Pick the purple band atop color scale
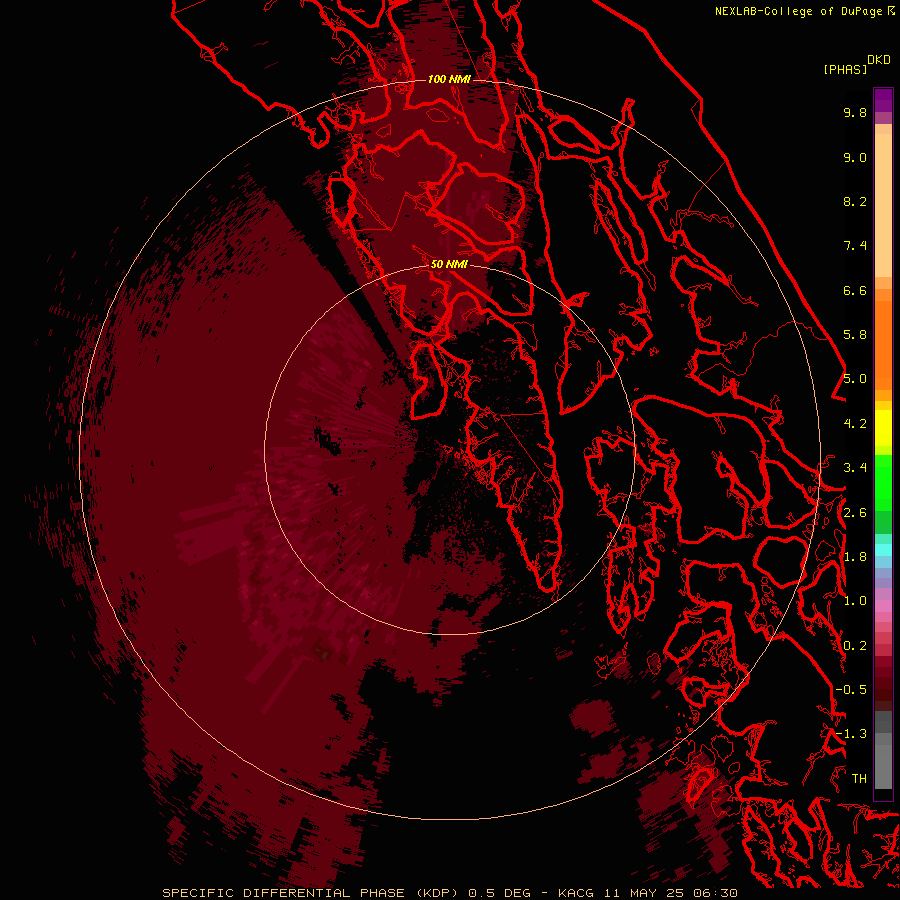 point(883,100)
